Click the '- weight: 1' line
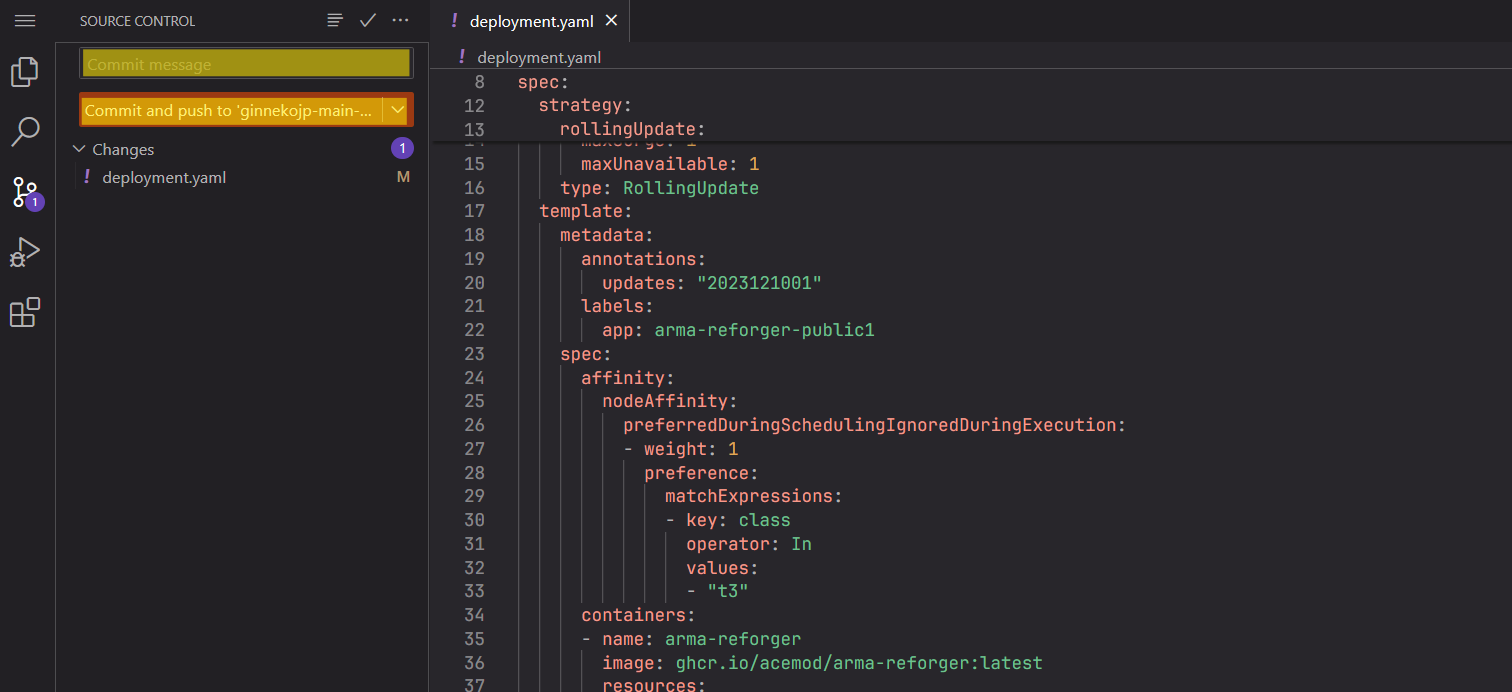This screenshot has height=692, width=1512. 681,449
